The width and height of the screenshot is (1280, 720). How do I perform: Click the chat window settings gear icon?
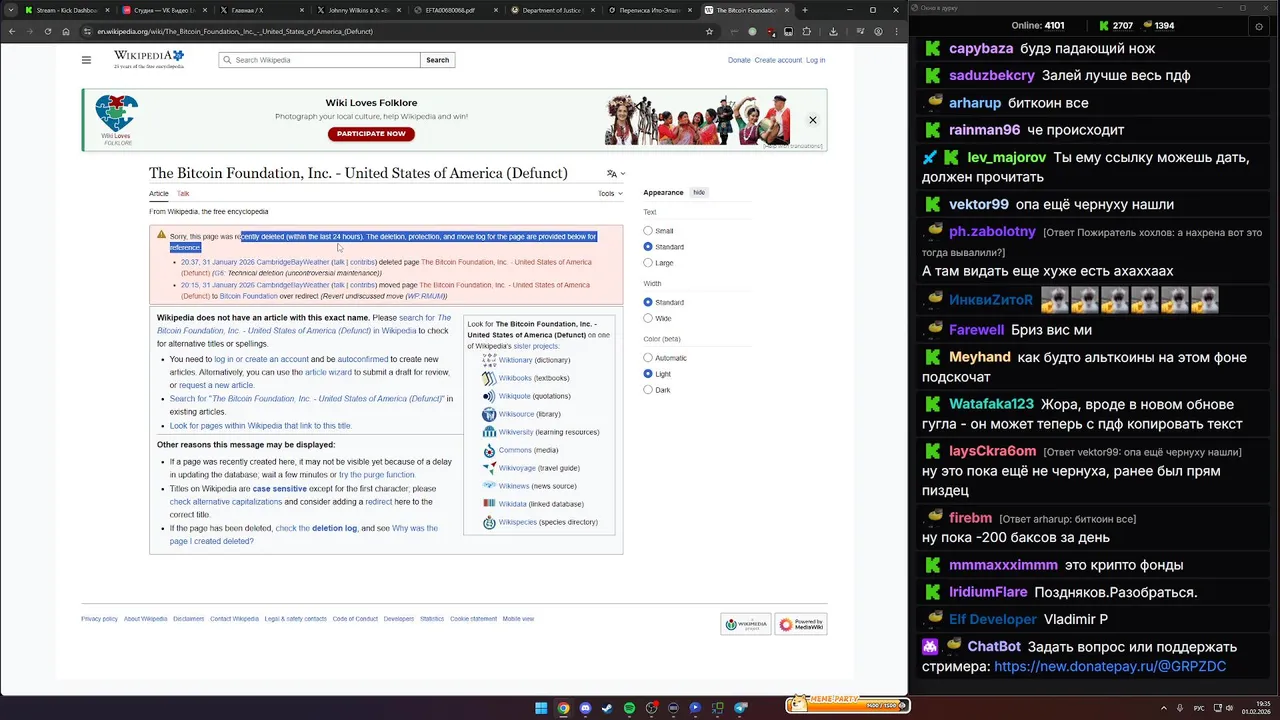(x=1257, y=27)
